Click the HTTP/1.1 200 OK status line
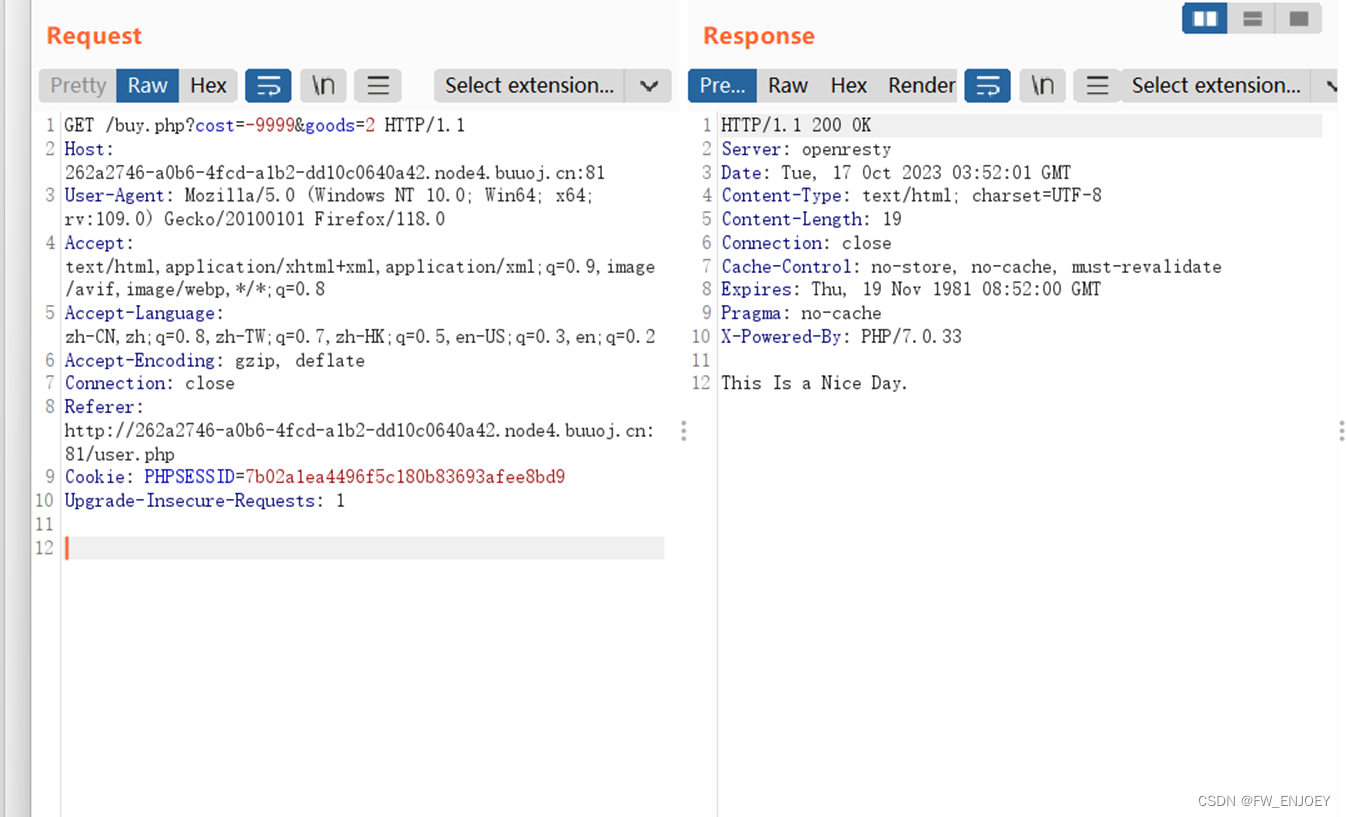Viewport: 1346px width, 817px height. (x=796, y=125)
